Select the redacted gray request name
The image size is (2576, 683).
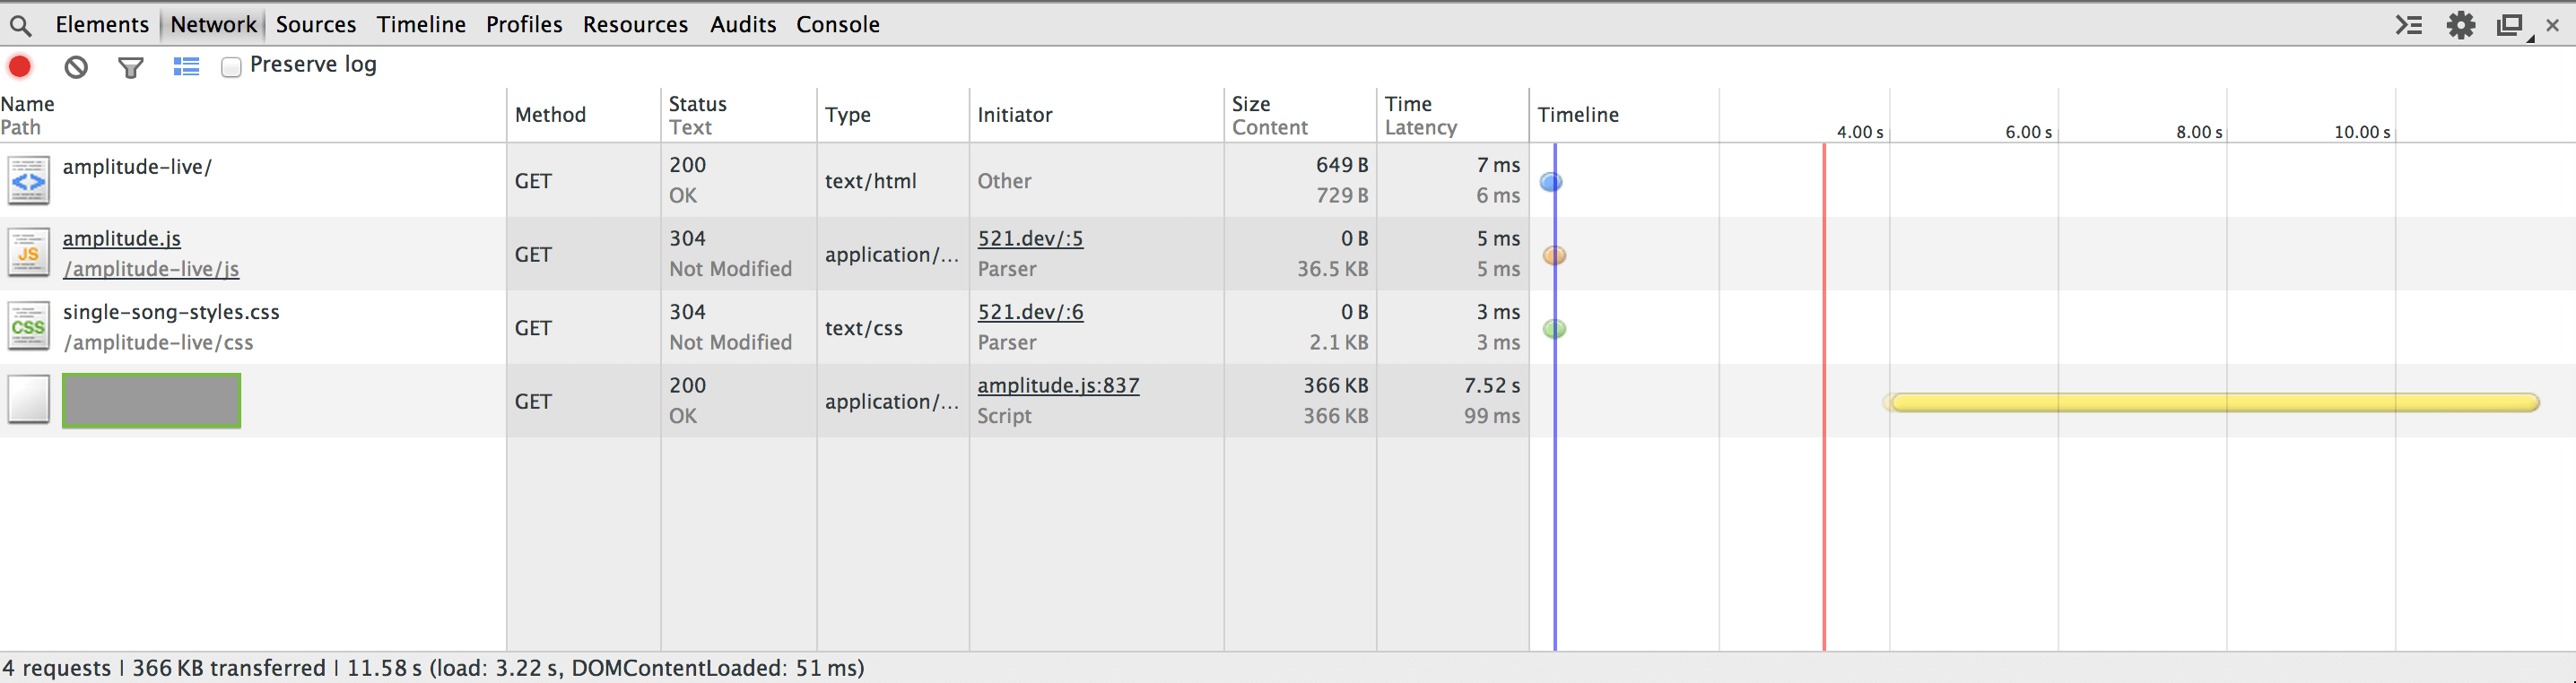click(152, 401)
